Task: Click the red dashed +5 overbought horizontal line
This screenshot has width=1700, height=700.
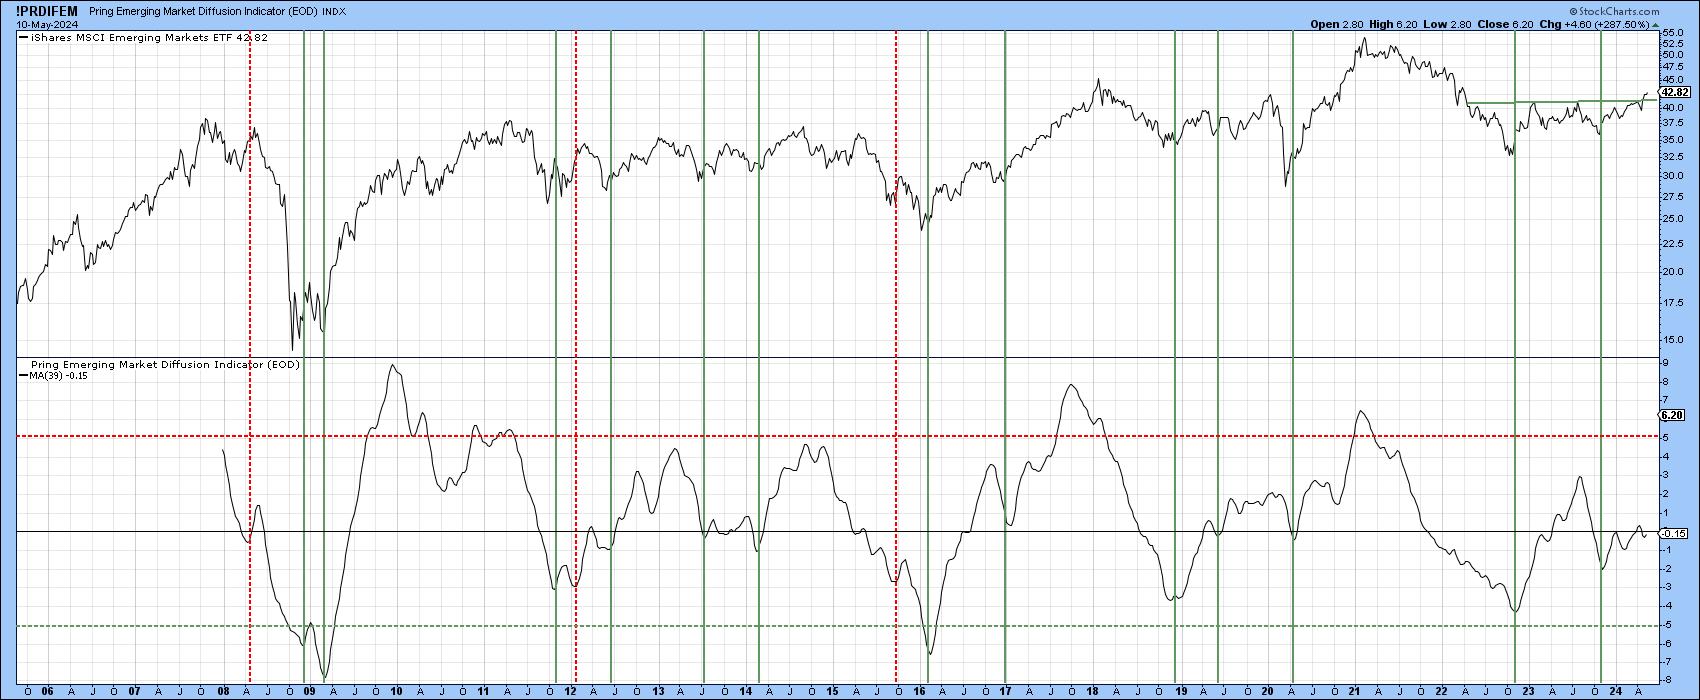Action: [x=836, y=436]
